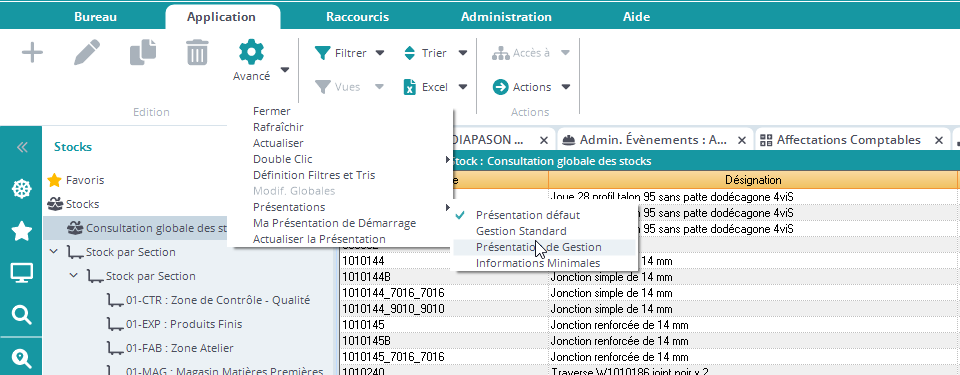960x375 pixels.
Task: Click the magnifier search icon in the sidebar
Action: click(x=22, y=316)
